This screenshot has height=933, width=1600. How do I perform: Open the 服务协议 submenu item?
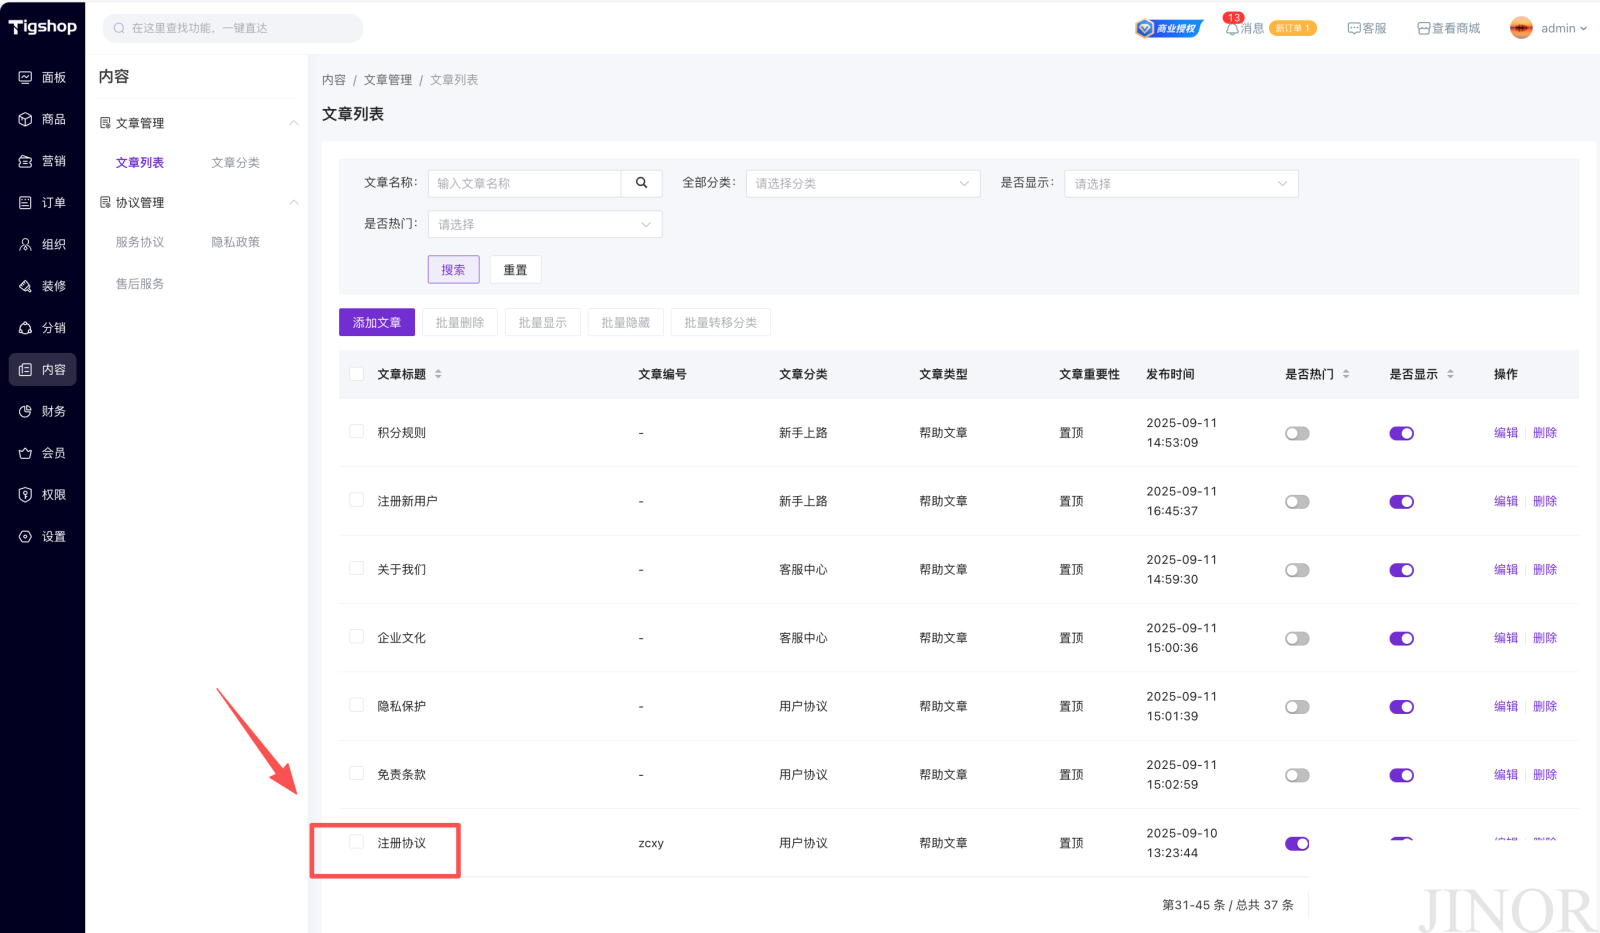point(140,242)
